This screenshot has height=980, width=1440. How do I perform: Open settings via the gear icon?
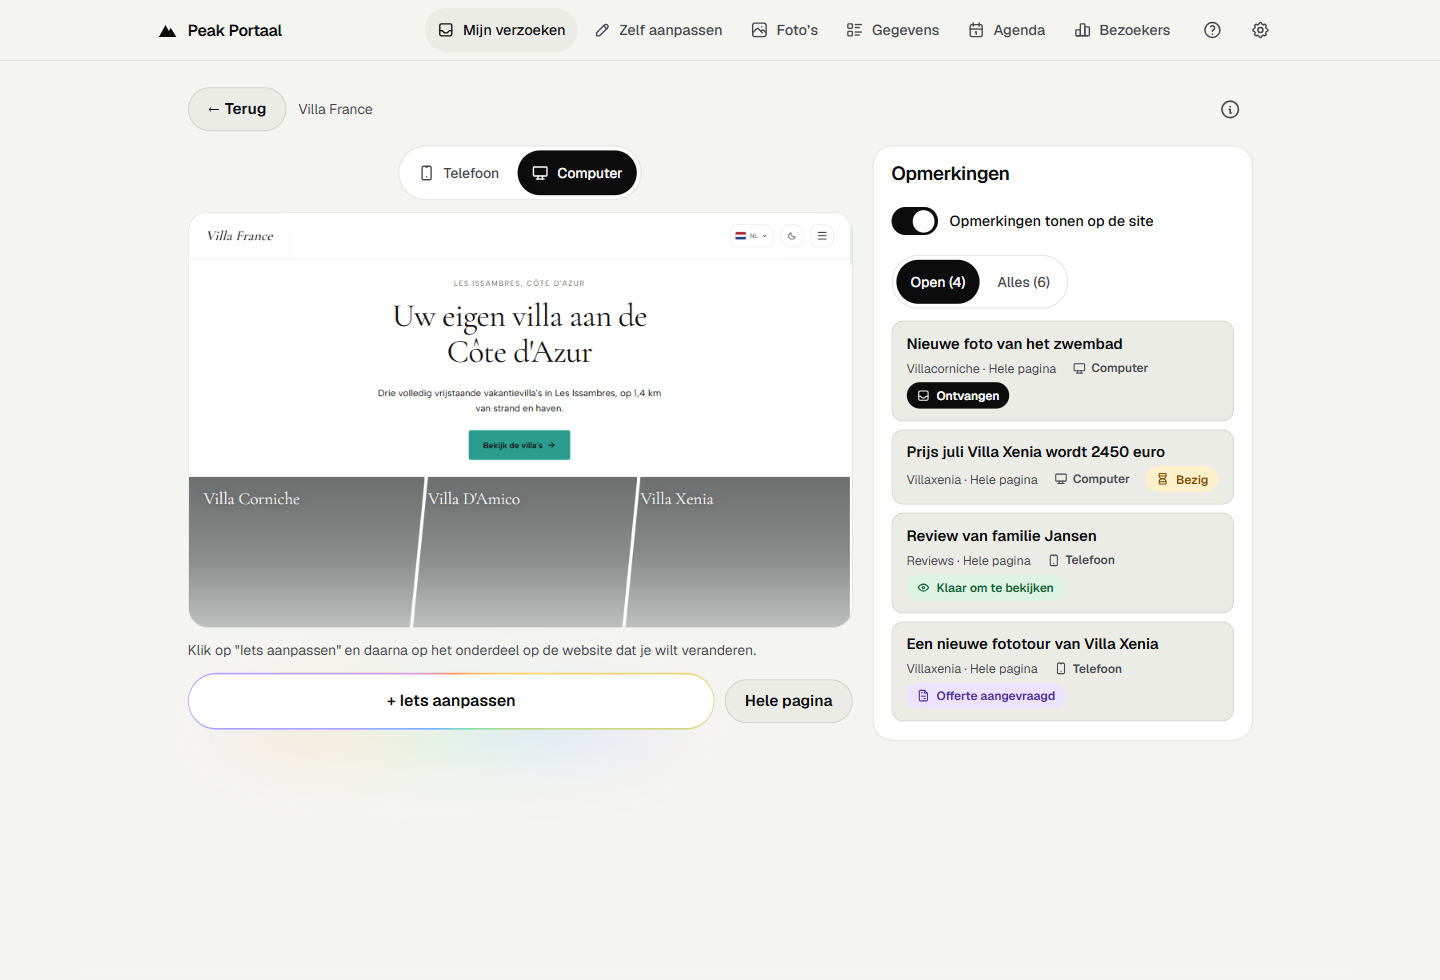1260,30
